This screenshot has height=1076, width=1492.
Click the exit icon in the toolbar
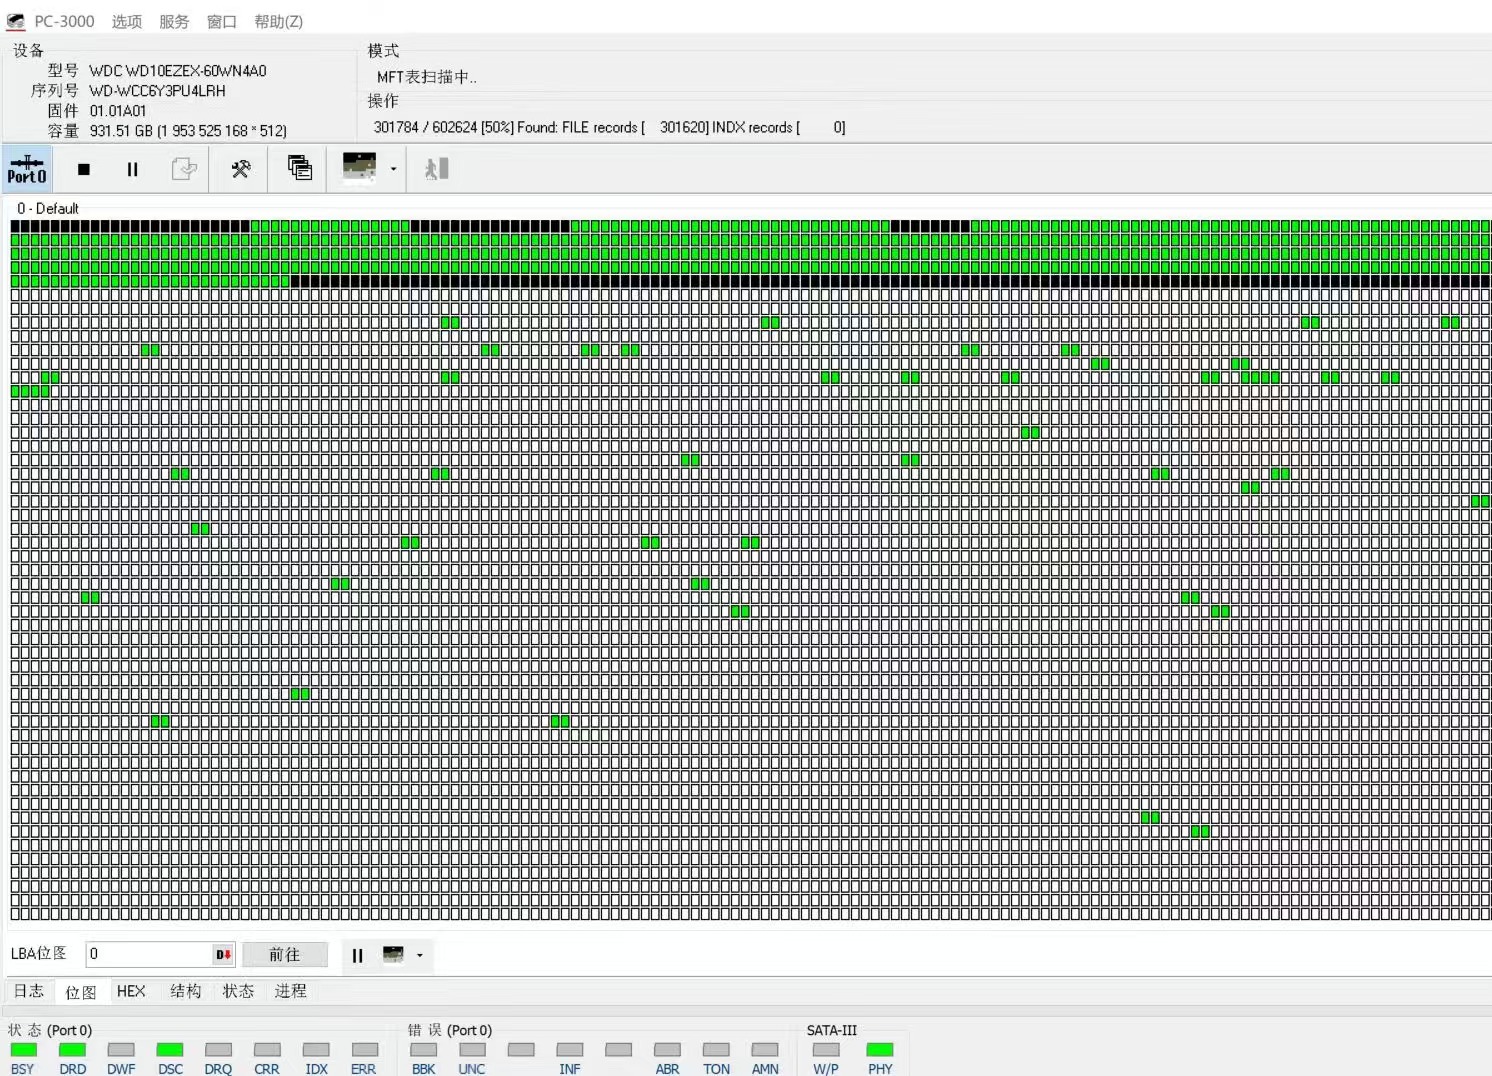point(437,169)
